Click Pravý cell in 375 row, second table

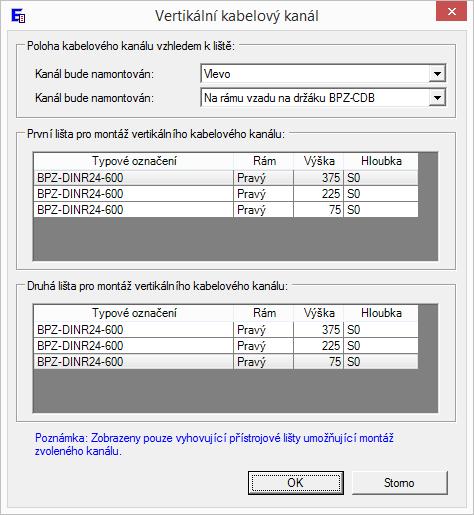pyautogui.click(x=263, y=330)
